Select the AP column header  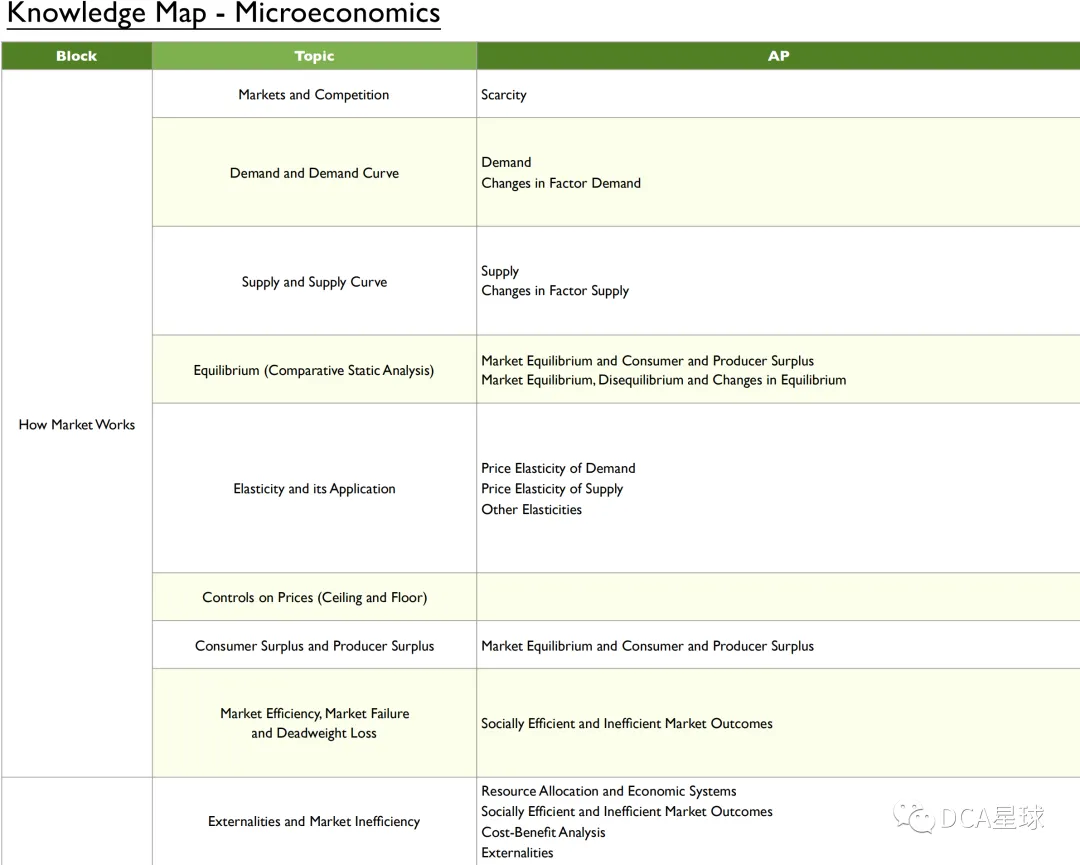pos(778,56)
